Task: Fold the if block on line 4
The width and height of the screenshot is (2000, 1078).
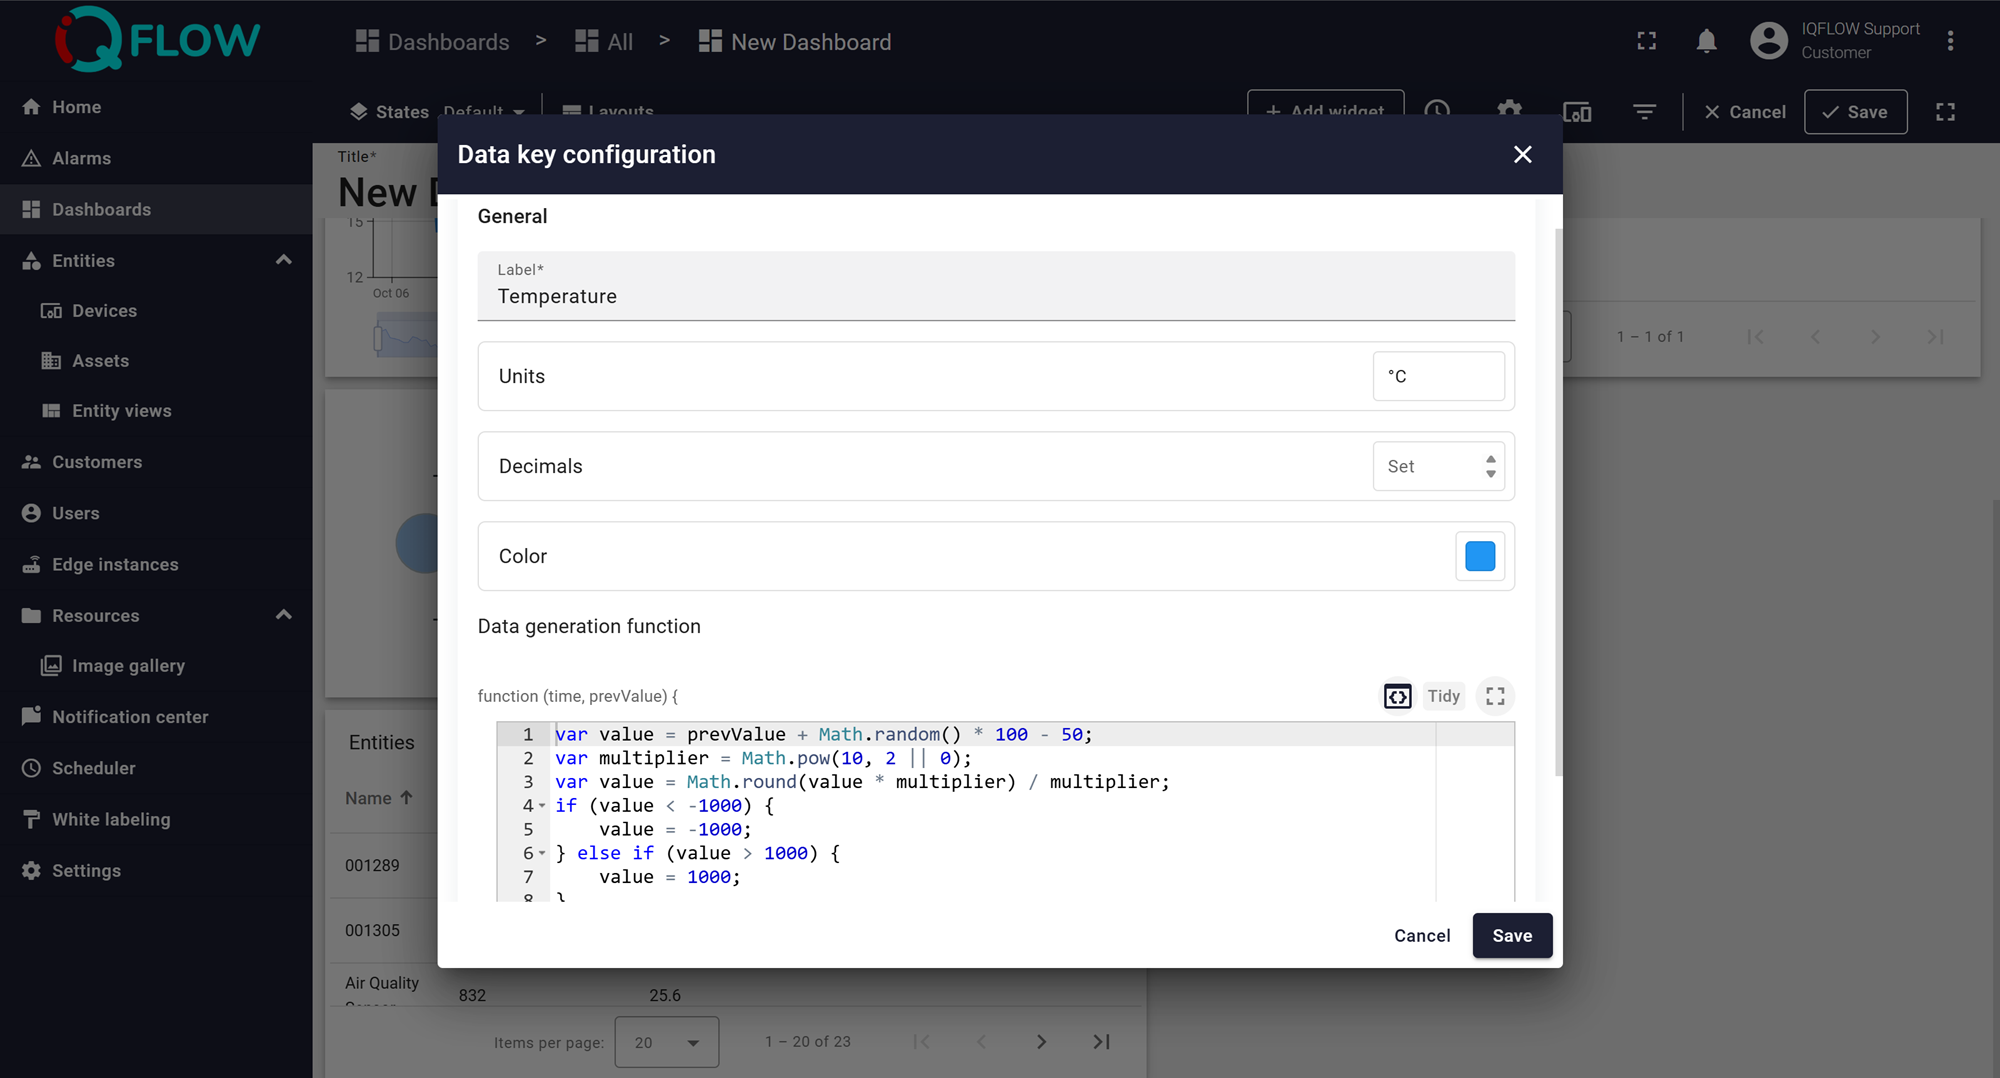Action: pyautogui.click(x=542, y=806)
